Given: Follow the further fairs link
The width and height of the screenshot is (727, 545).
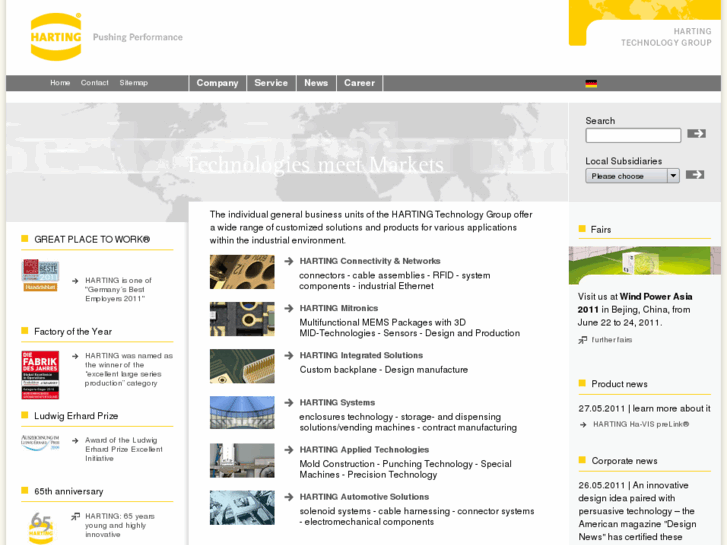Looking at the screenshot, I should tap(612, 340).
